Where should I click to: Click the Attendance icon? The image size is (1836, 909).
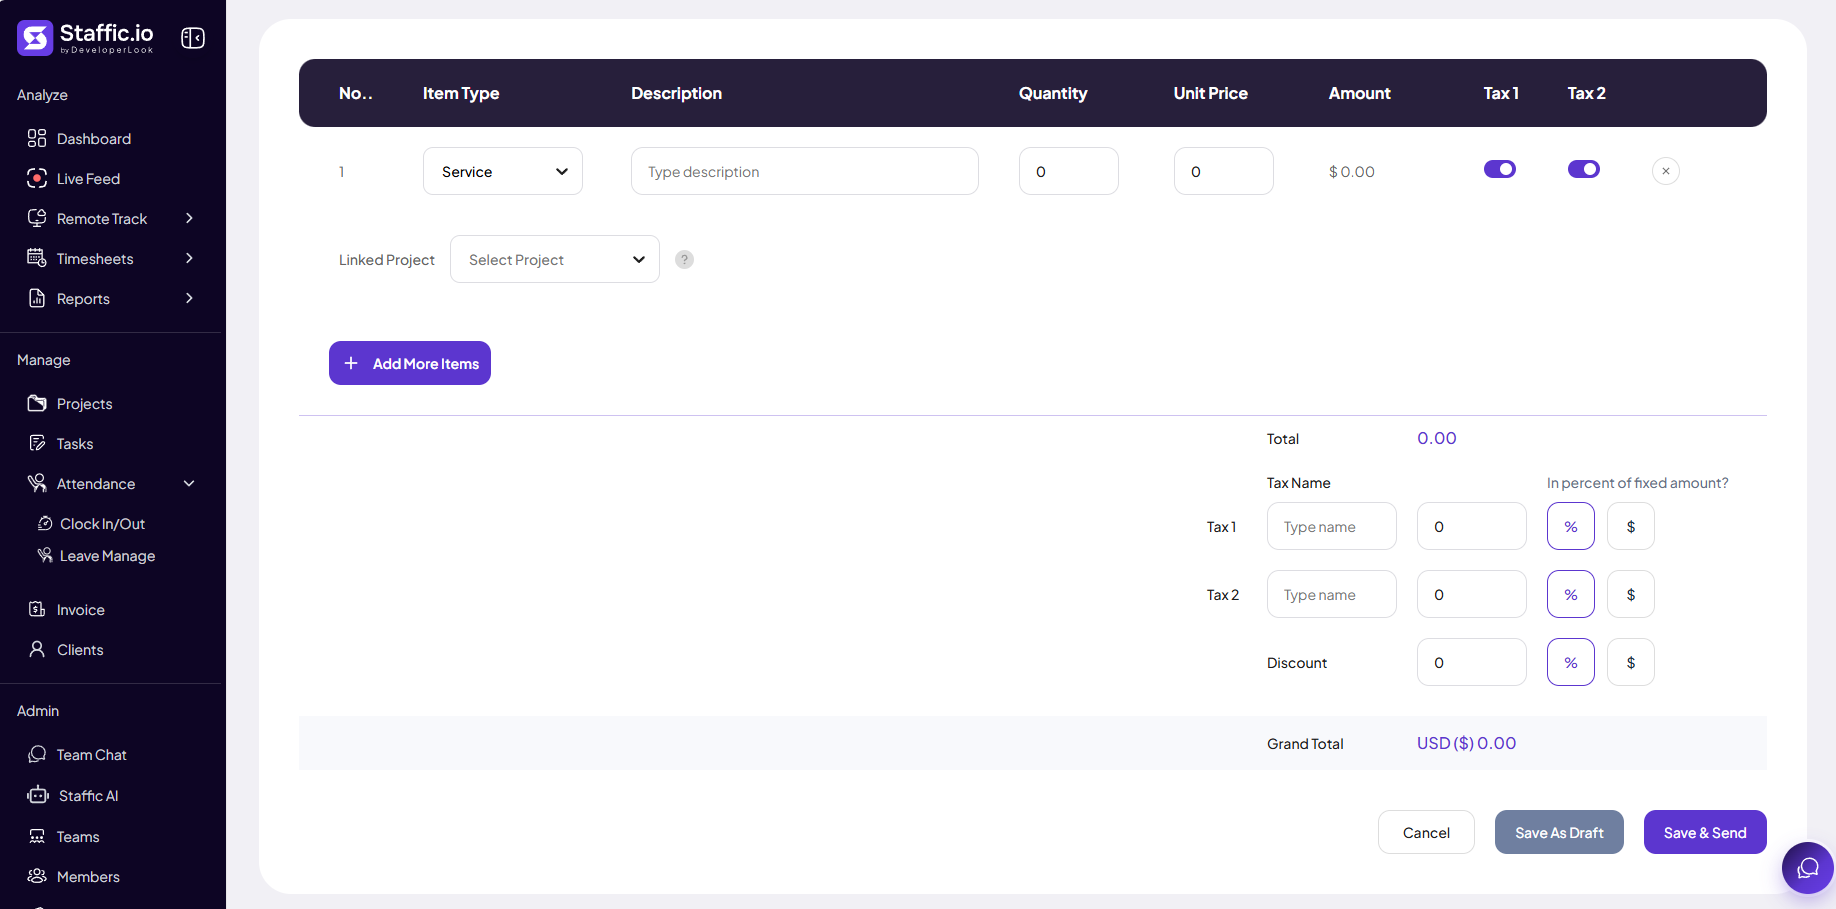pyautogui.click(x=37, y=483)
